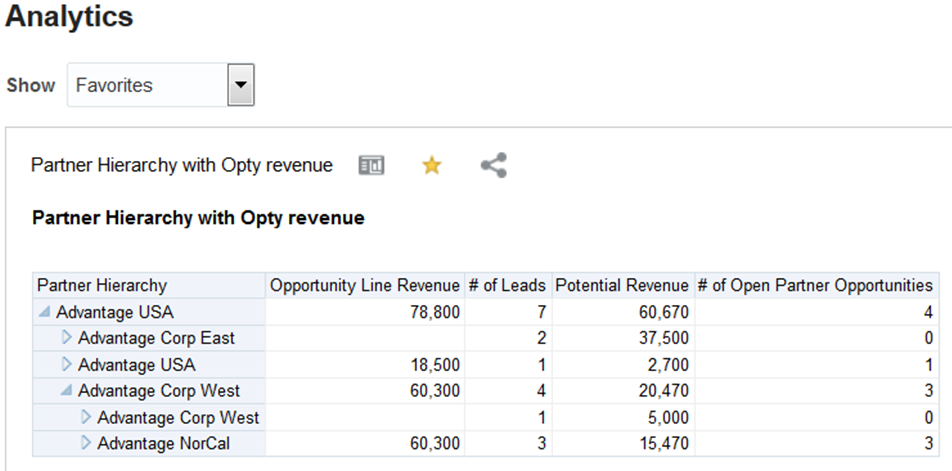Viewport: 952px width, 471px height.
Task: Click the # of Leads column header
Action: pyautogui.click(x=507, y=286)
